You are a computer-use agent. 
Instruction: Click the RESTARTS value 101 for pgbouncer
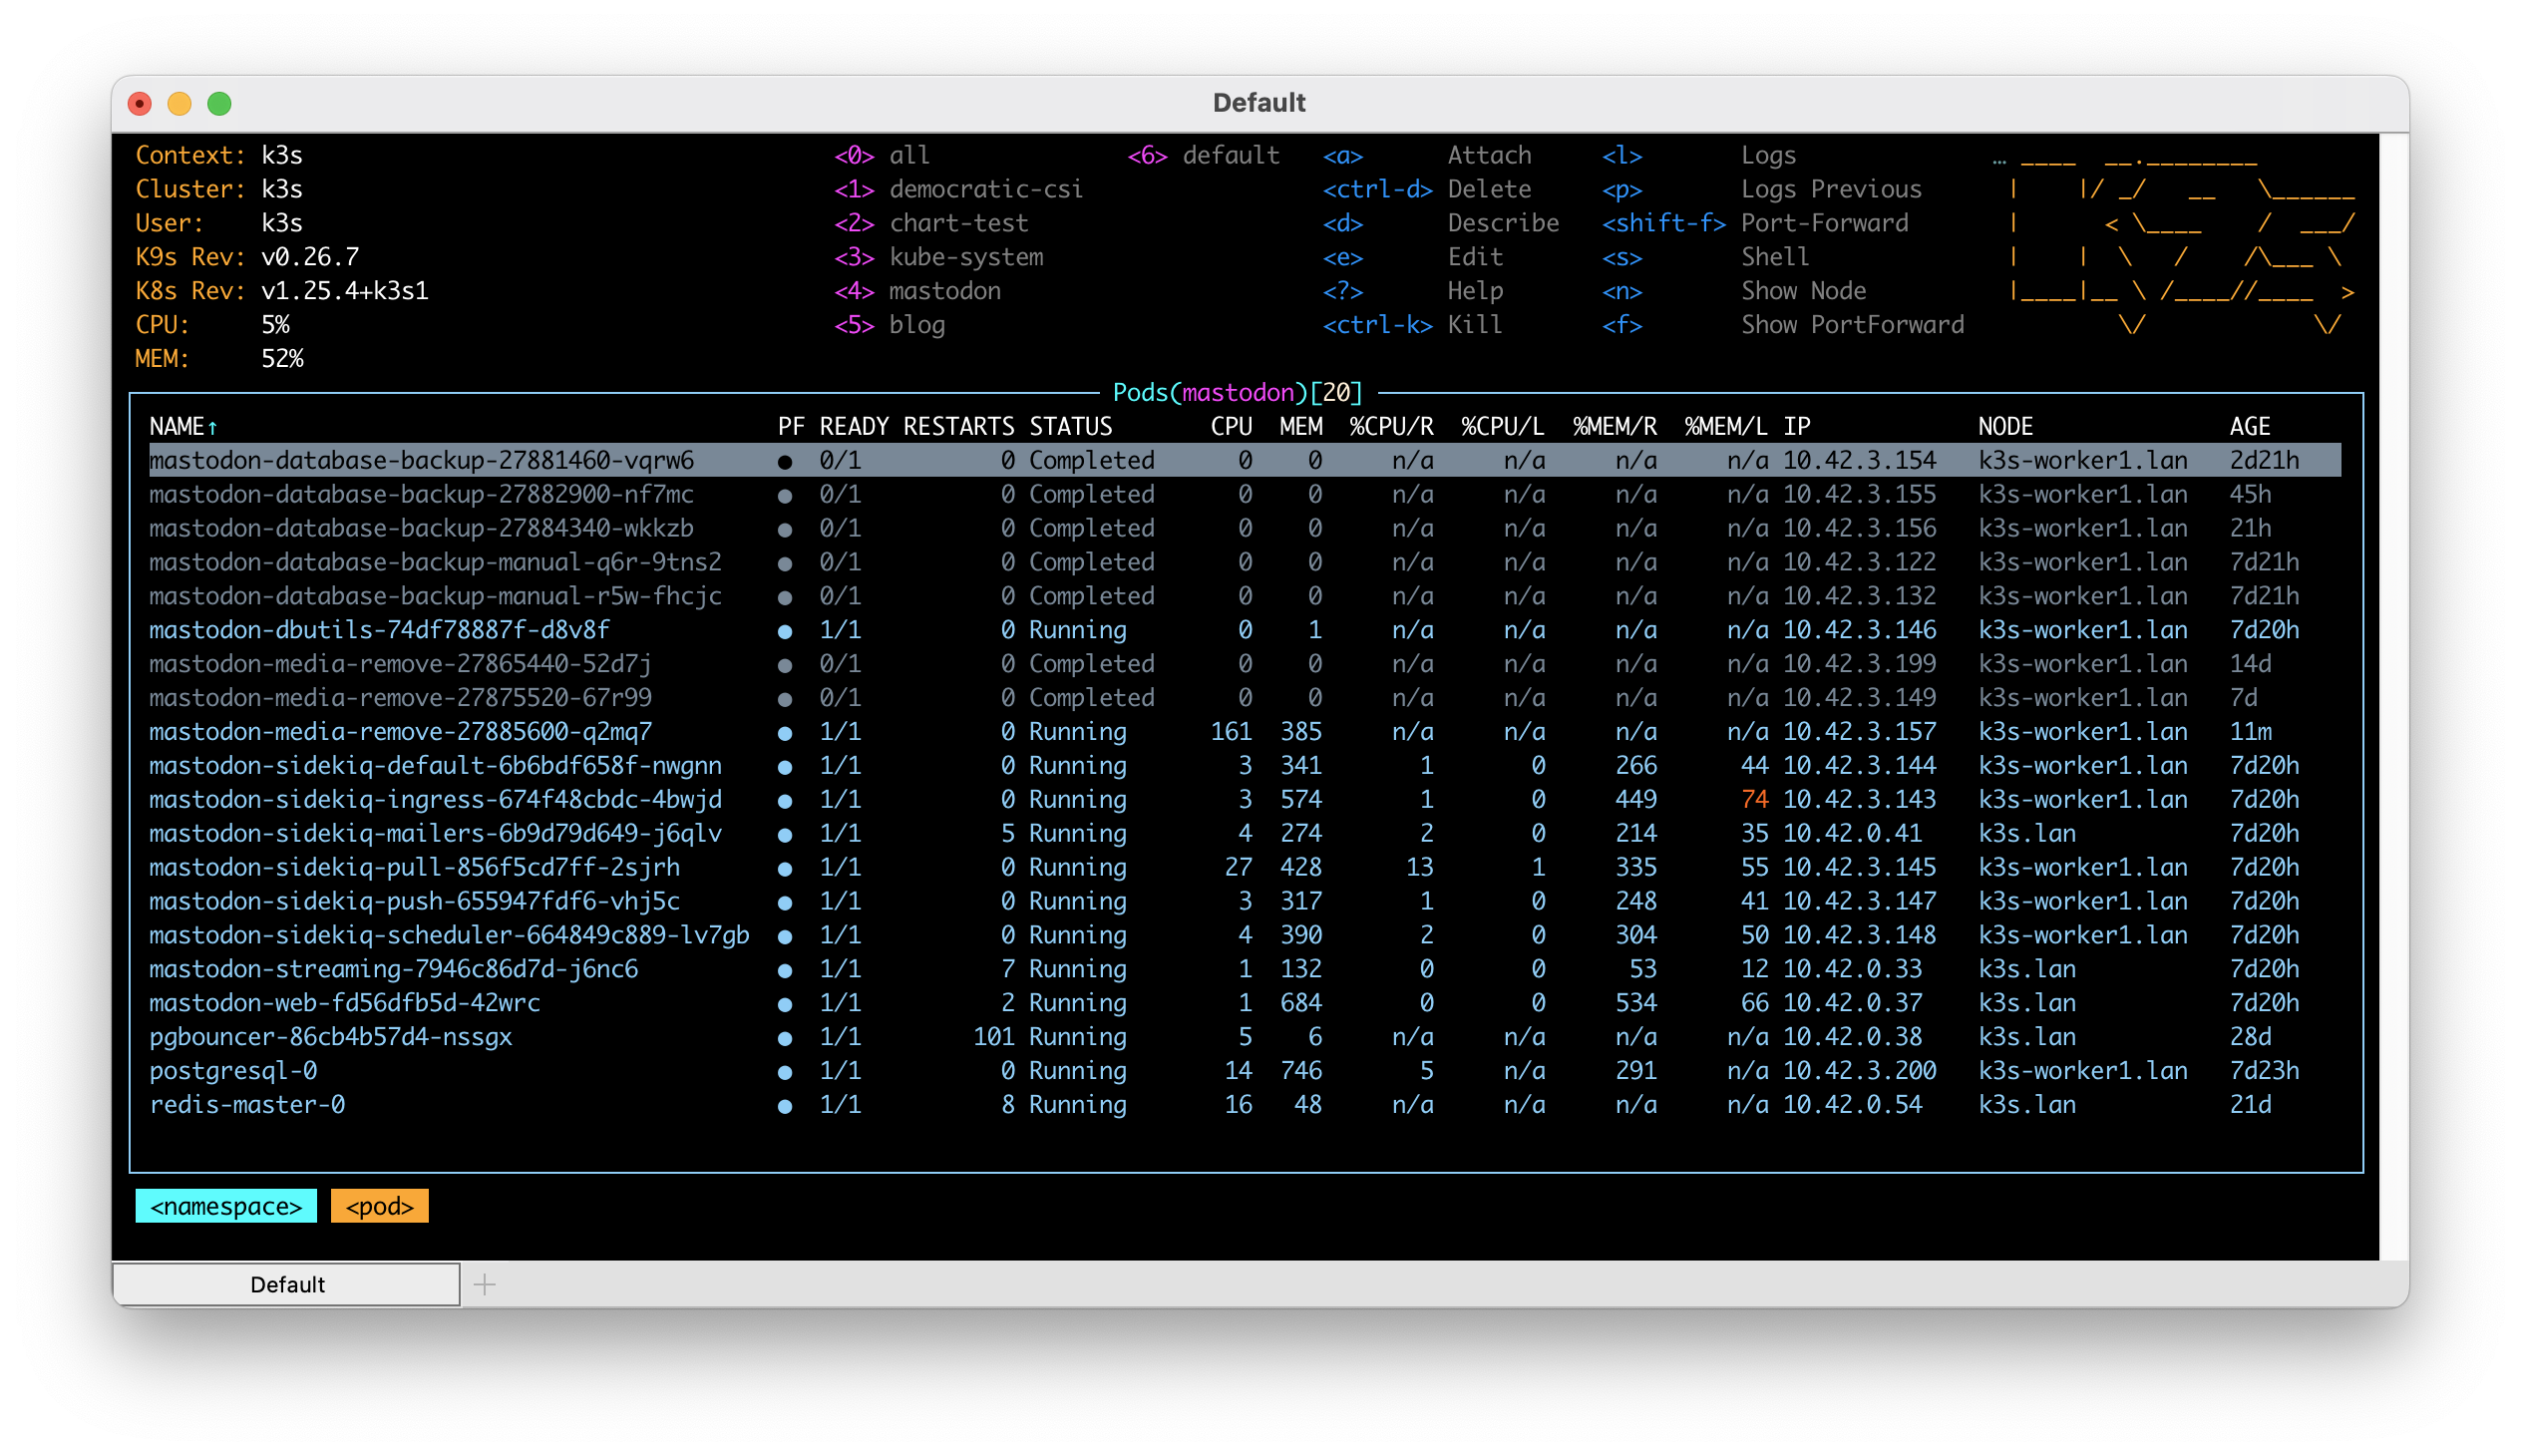point(993,1037)
